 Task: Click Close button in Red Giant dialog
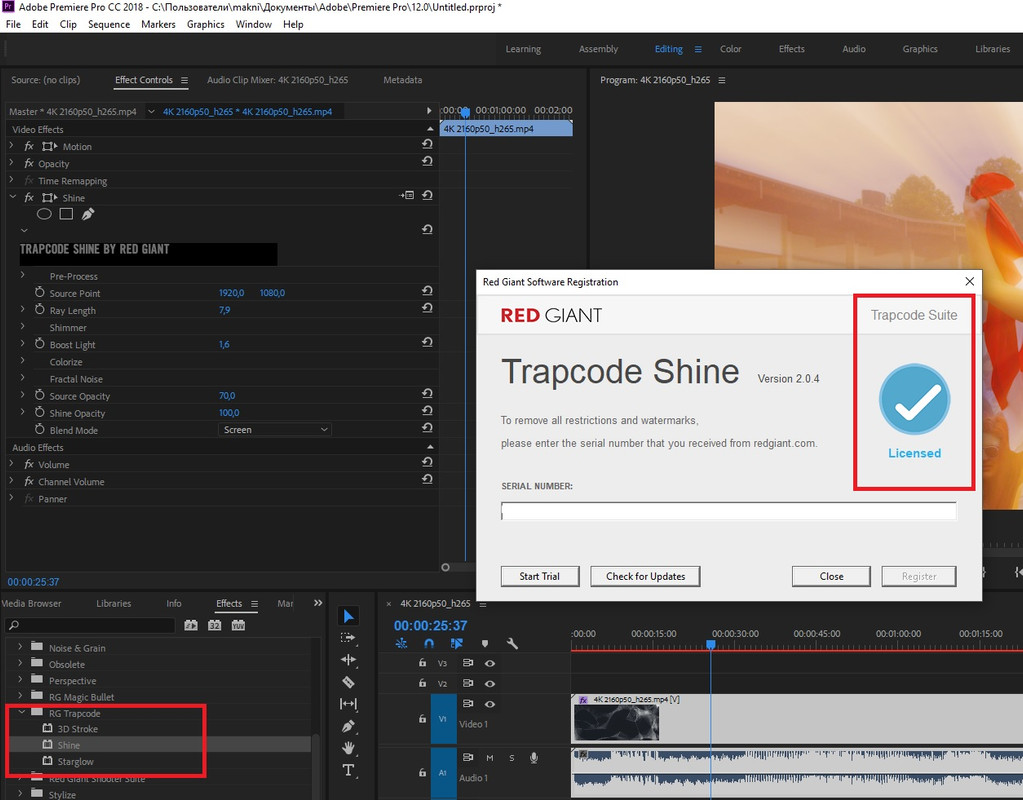831,576
